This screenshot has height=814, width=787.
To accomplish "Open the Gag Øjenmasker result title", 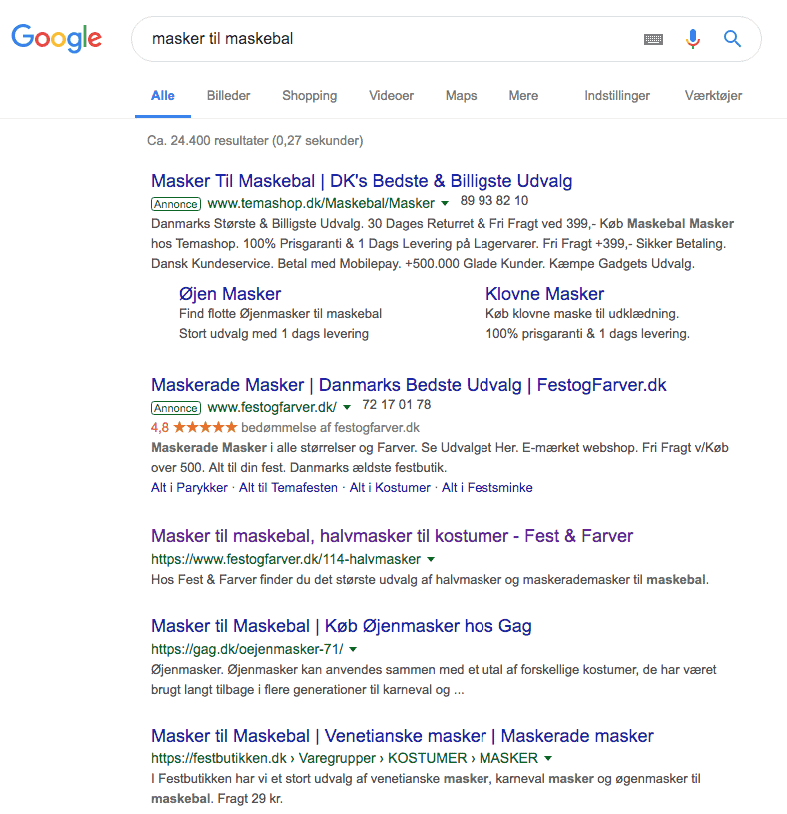I will click(341, 626).
